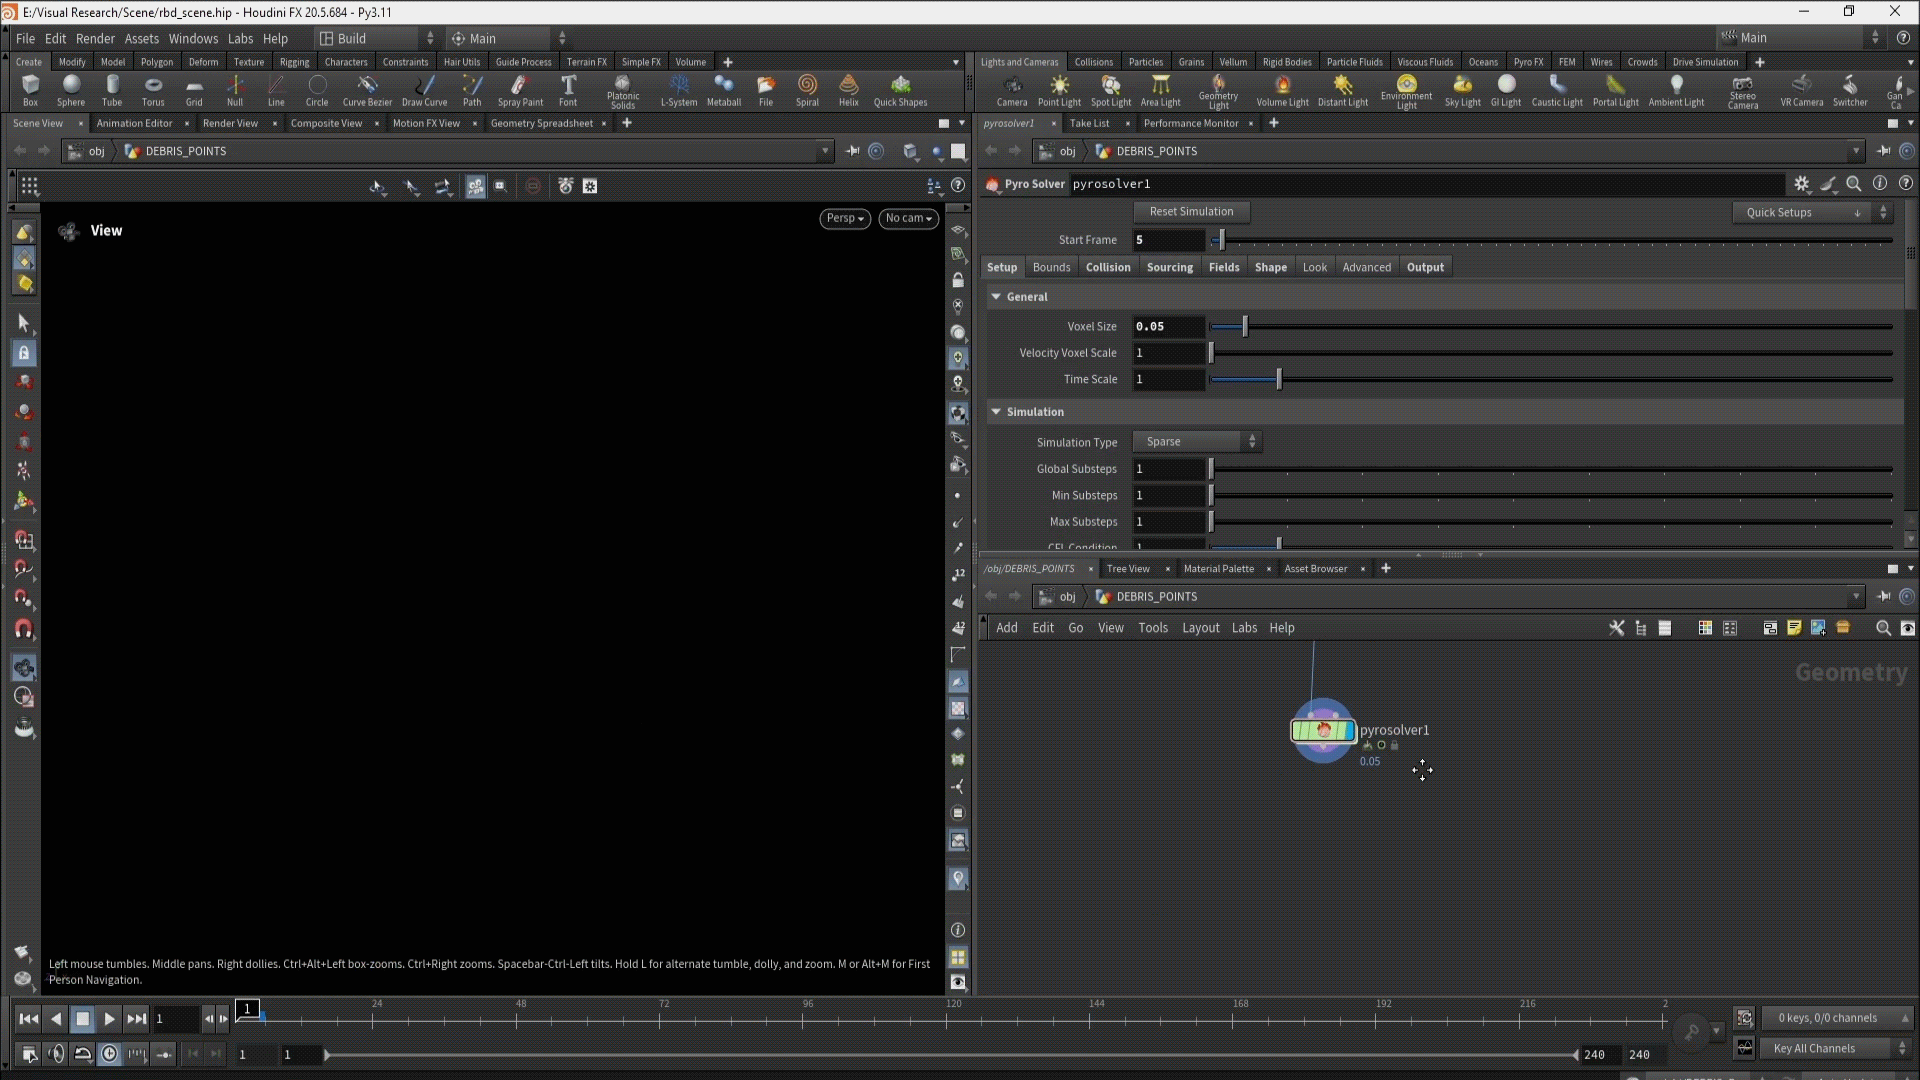The width and height of the screenshot is (1920, 1080).
Task: Click the Sky Light shelf icon
Action: click(x=1462, y=89)
